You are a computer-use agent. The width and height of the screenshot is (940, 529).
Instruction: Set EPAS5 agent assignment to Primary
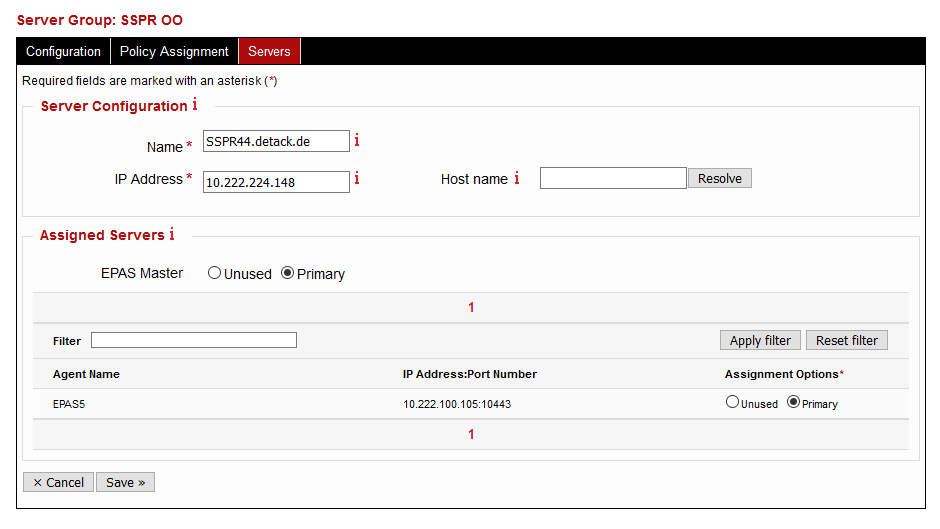[794, 403]
